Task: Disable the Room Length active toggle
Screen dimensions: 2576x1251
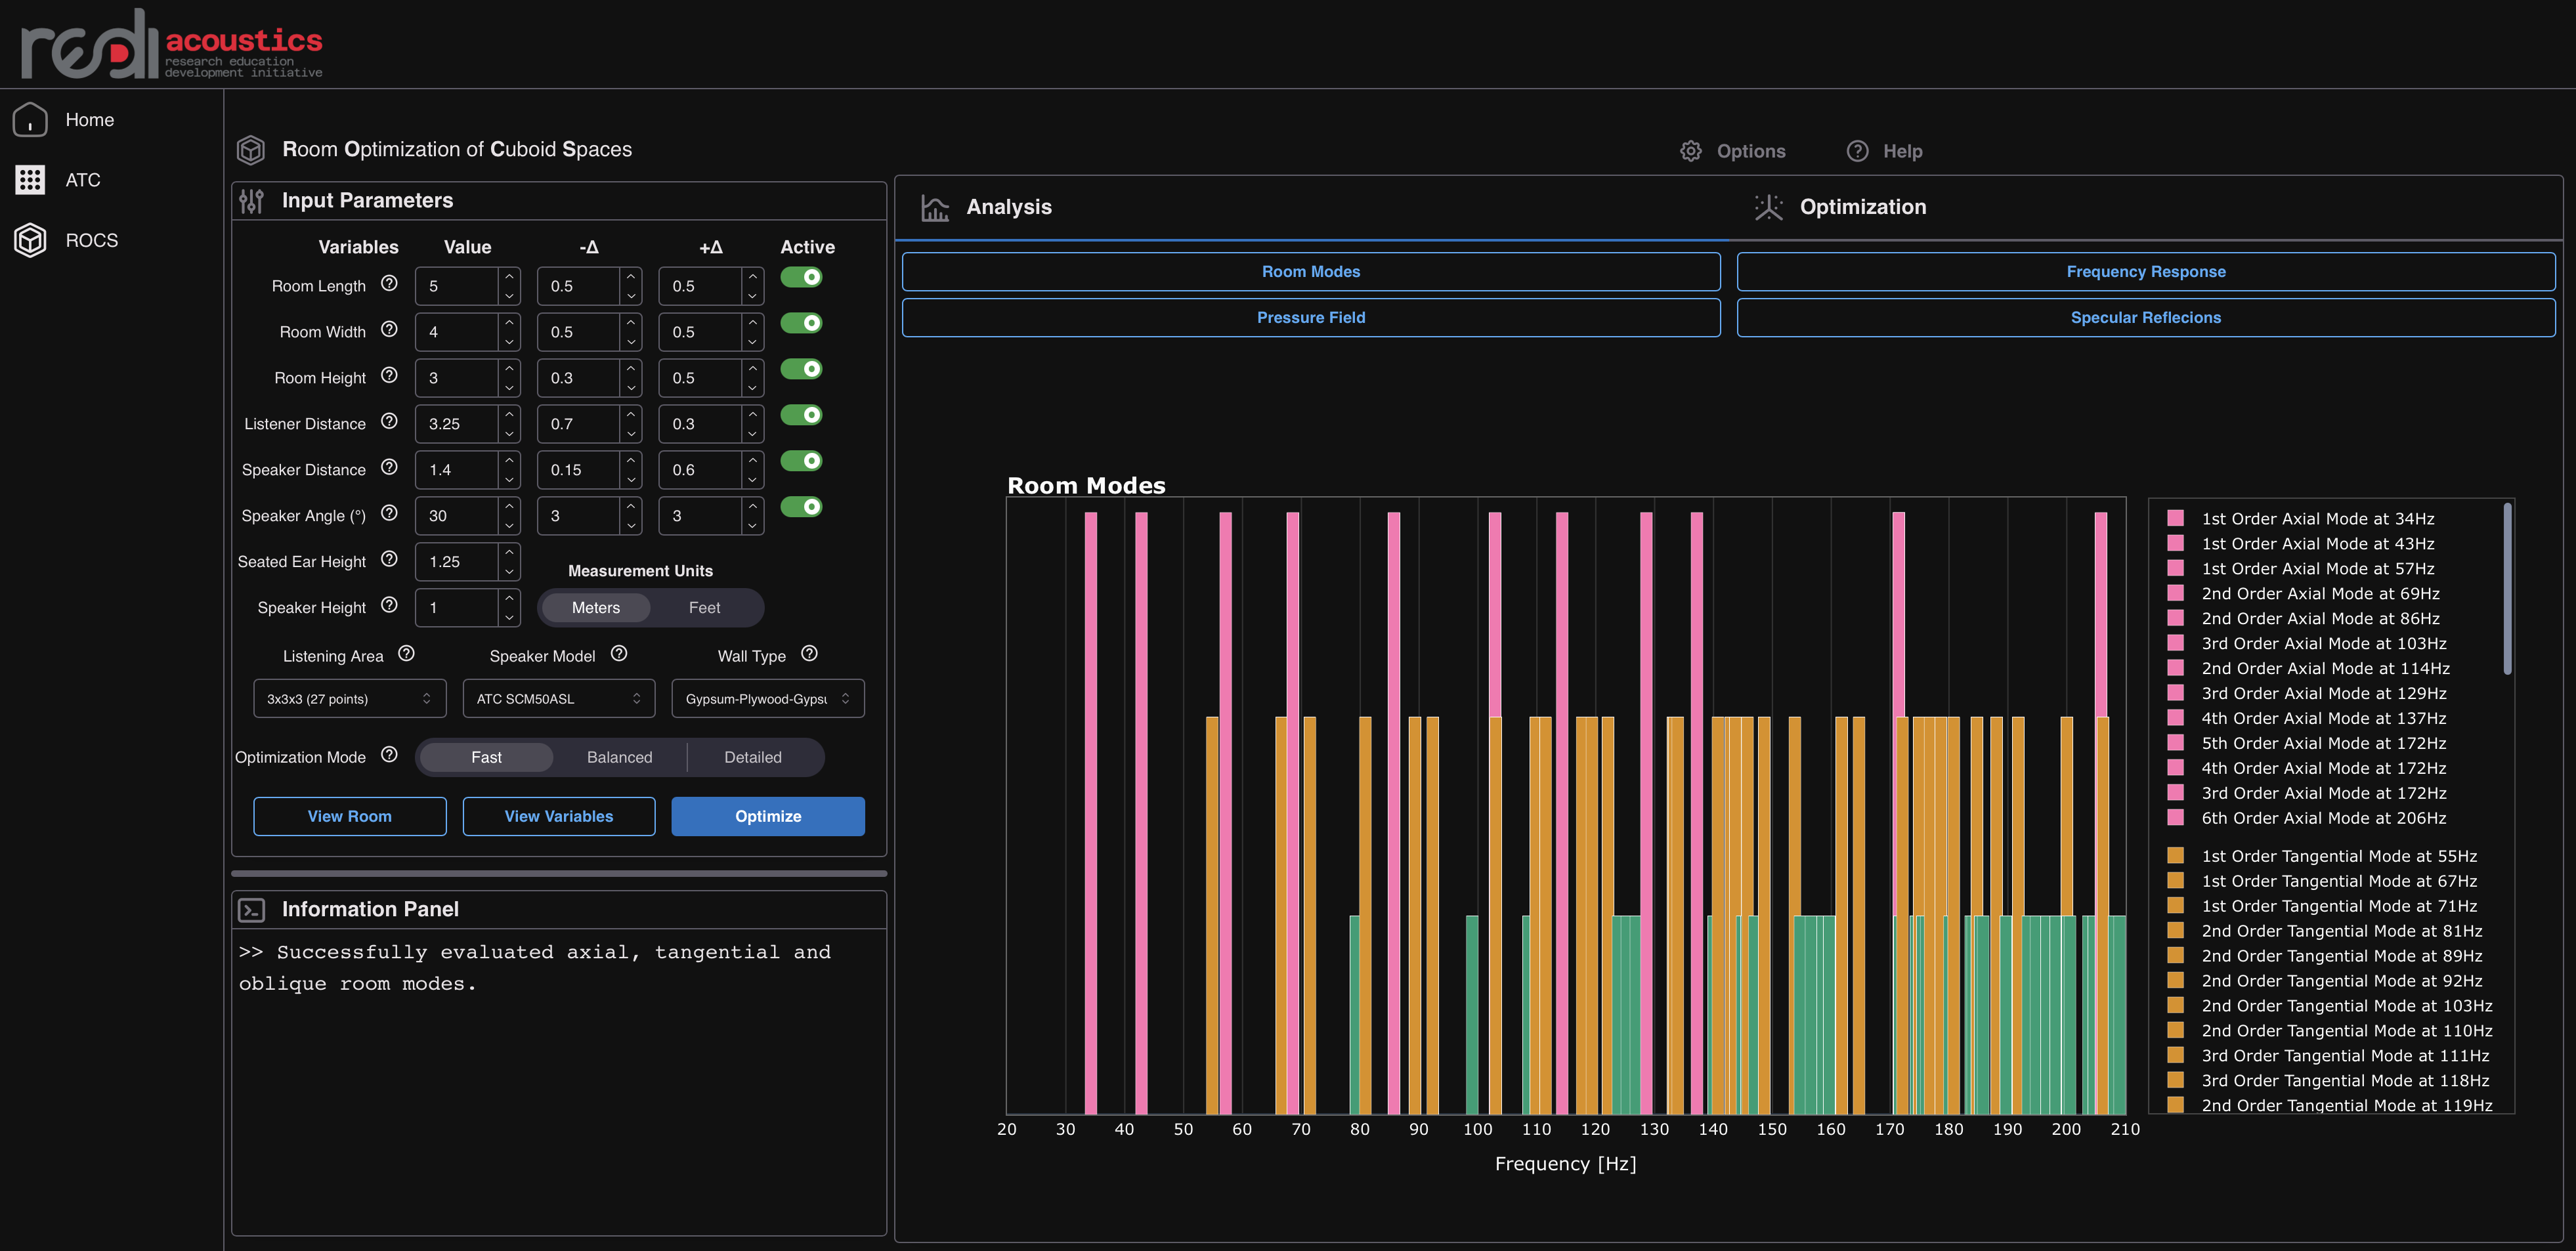Action: (x=801, y=277)
